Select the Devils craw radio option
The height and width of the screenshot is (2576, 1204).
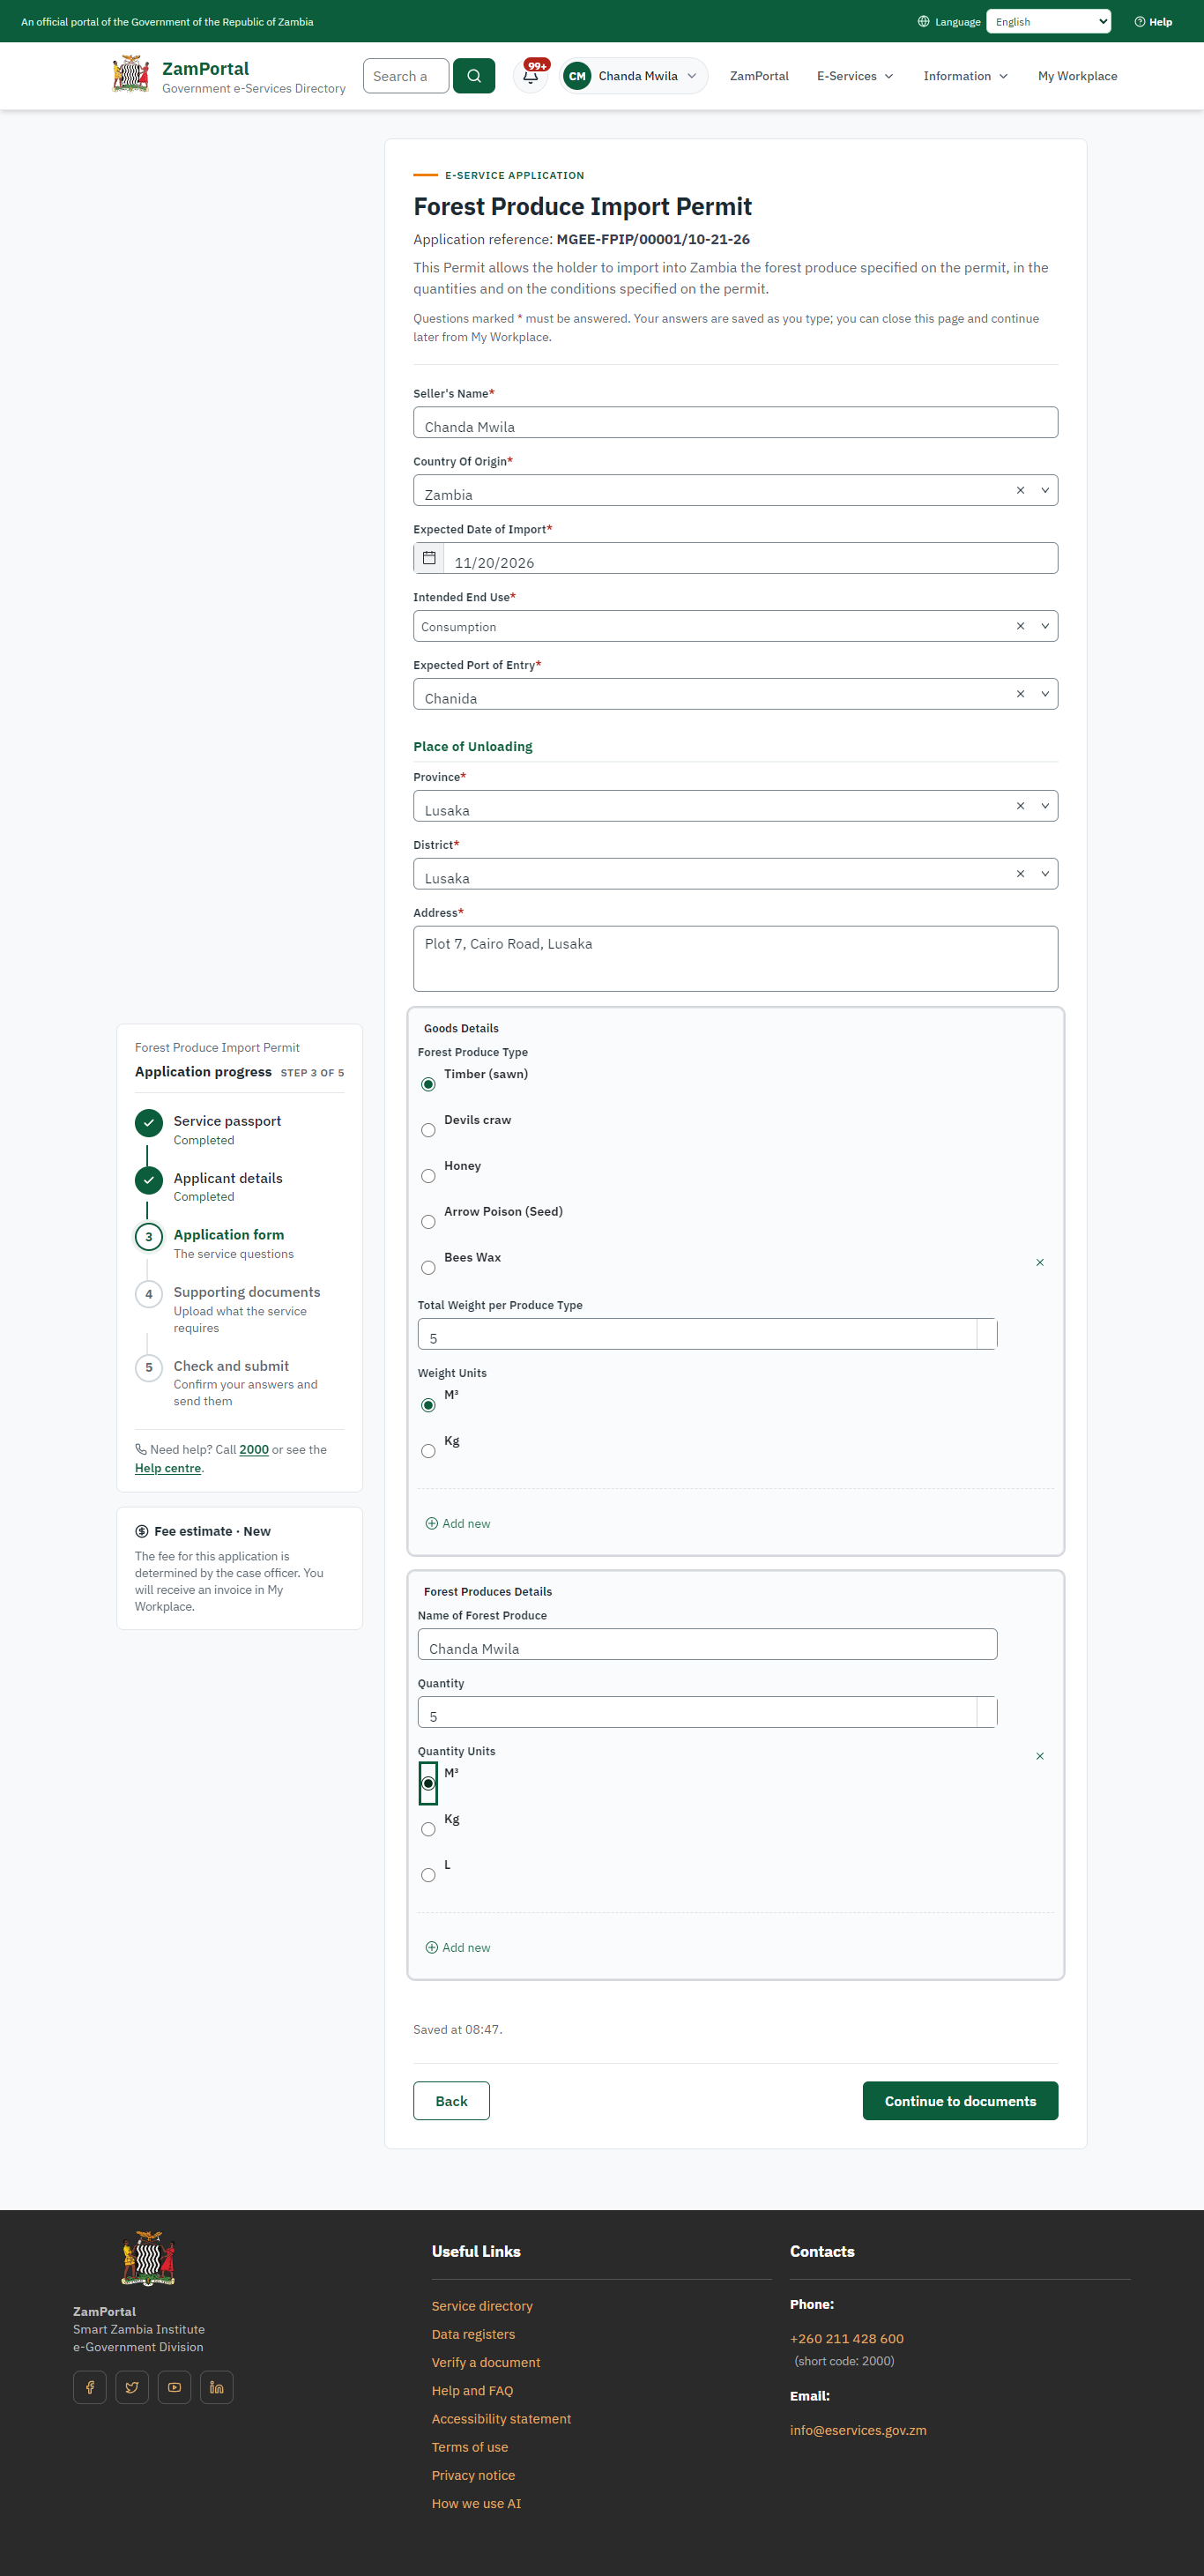[428, 1130]
